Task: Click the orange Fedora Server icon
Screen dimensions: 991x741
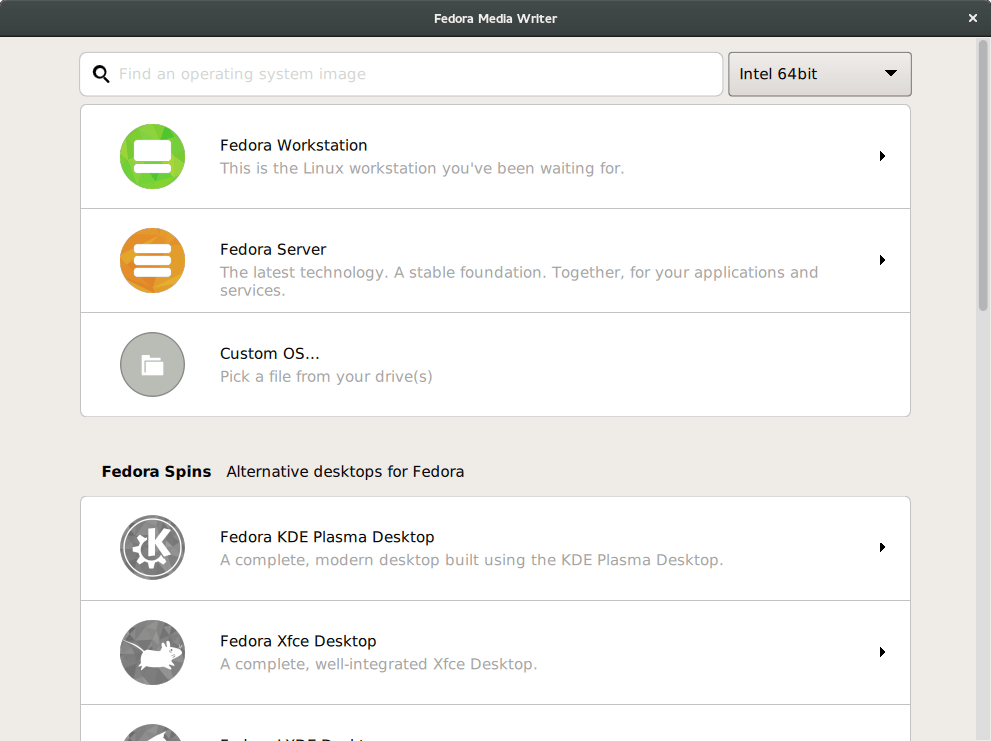Action: (x=152, y=260)
